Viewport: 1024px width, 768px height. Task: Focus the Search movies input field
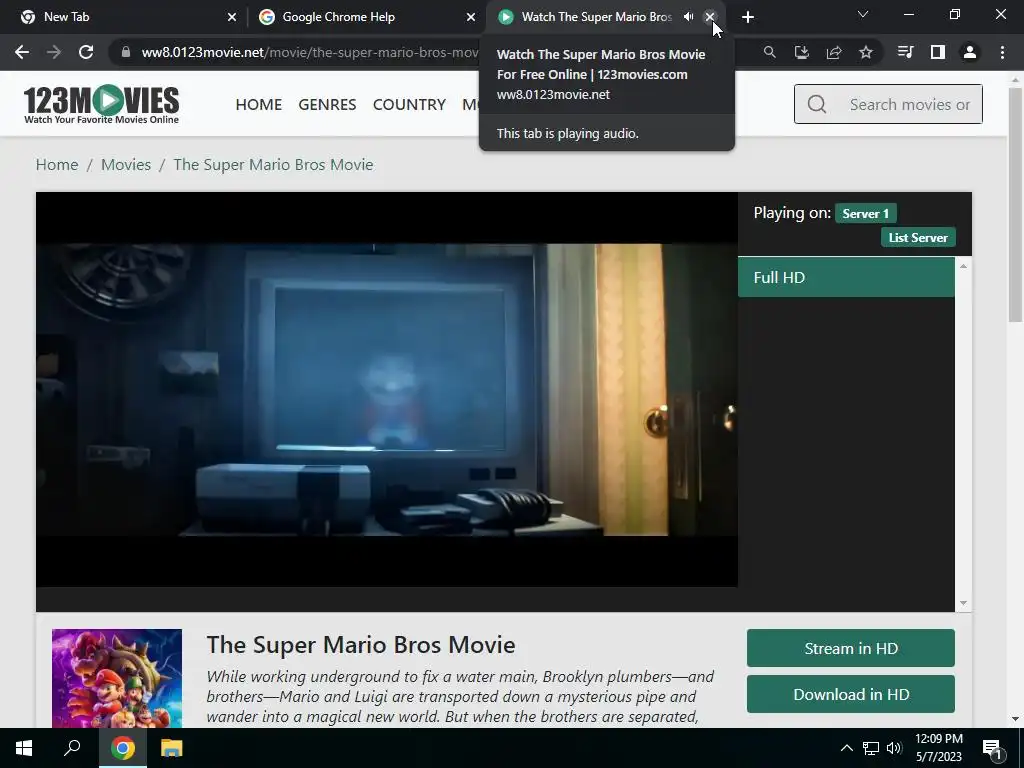pyautogui.click(x=888, y=104)
